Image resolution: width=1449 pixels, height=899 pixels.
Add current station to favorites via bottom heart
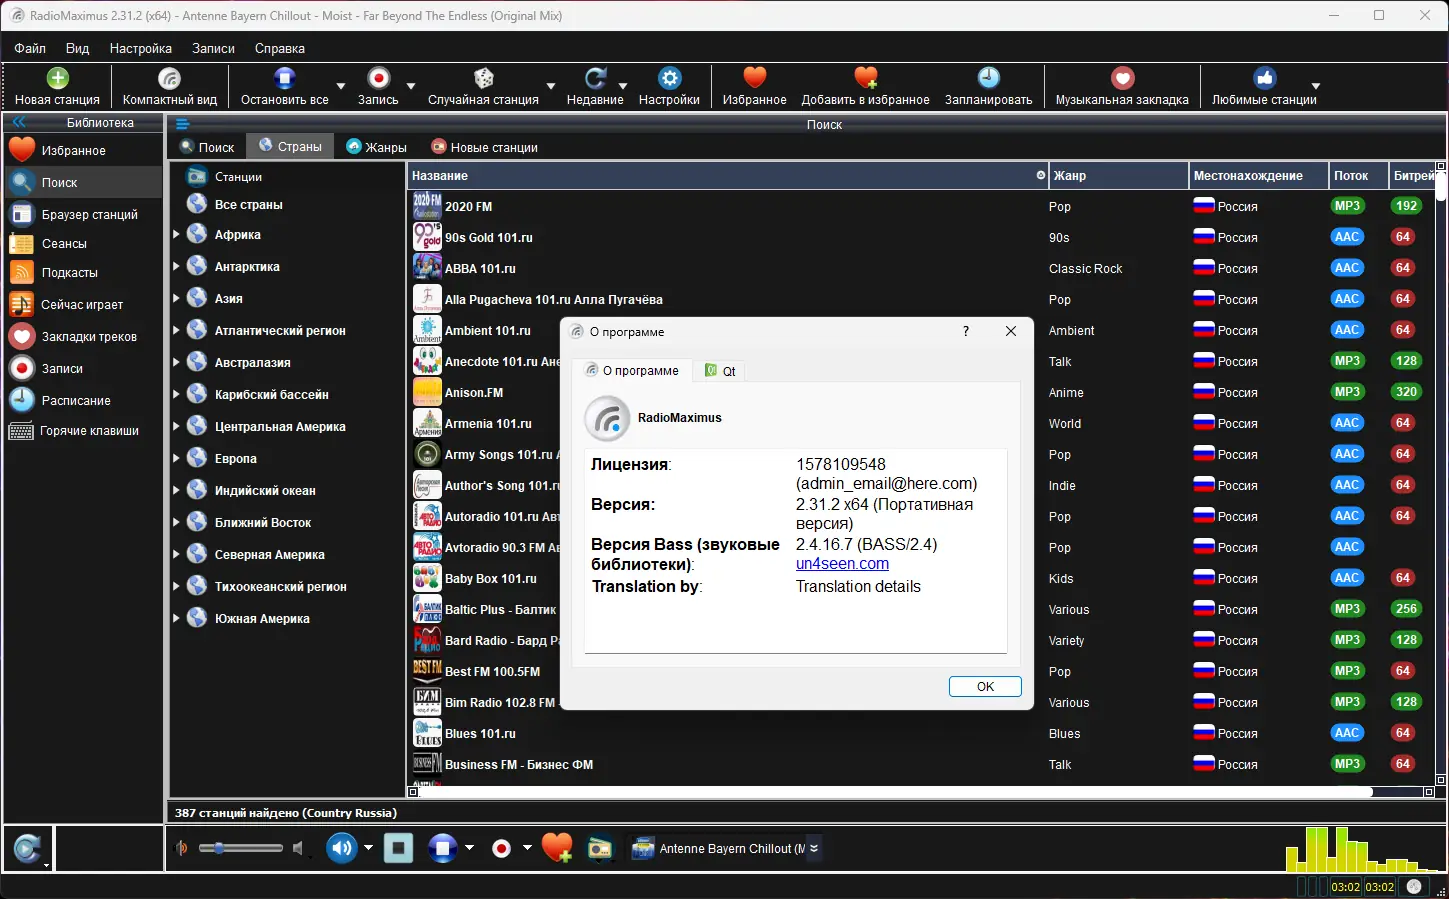[x=557, y=848]
